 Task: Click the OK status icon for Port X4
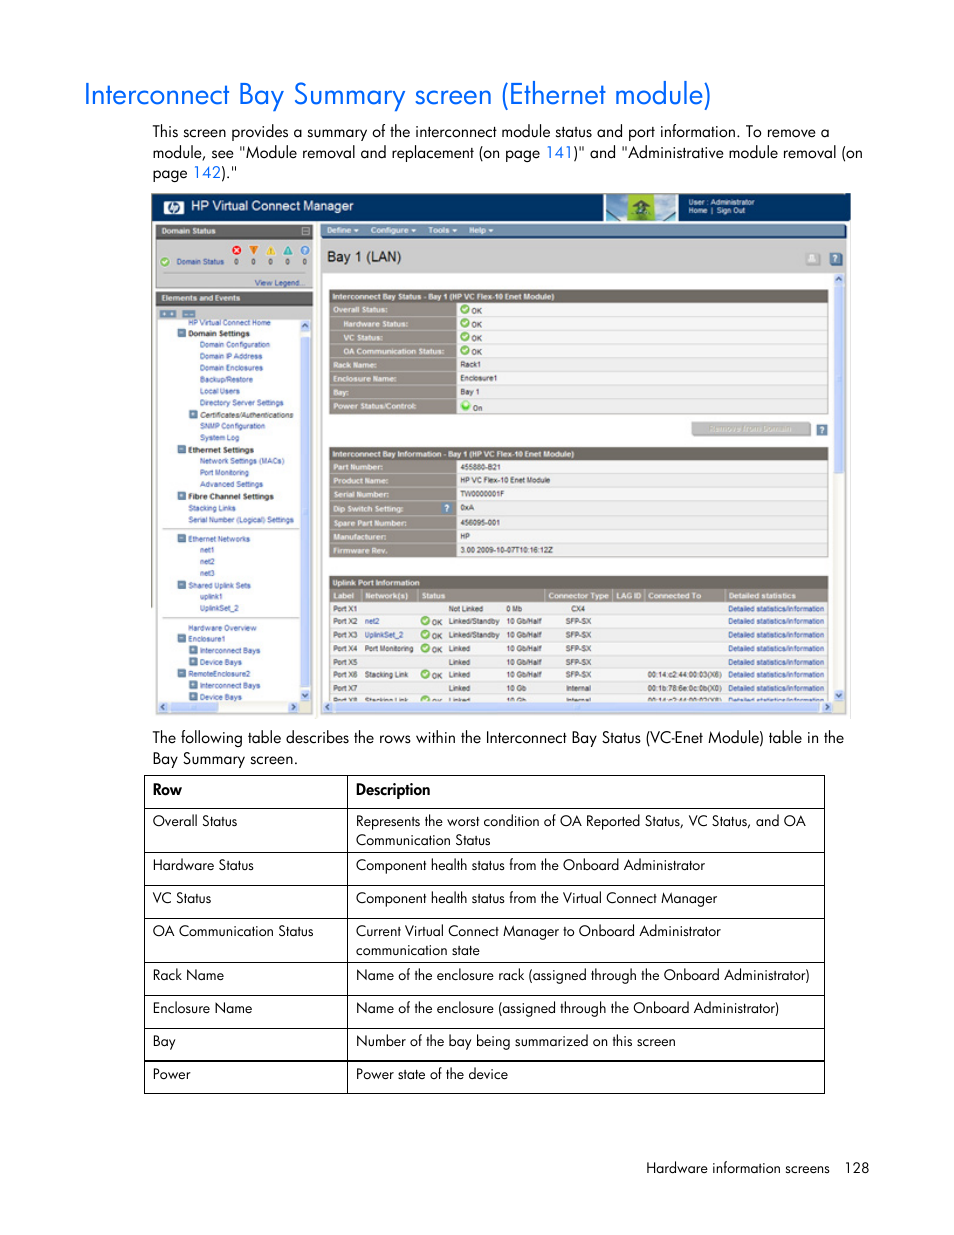(x=425, y=648)
